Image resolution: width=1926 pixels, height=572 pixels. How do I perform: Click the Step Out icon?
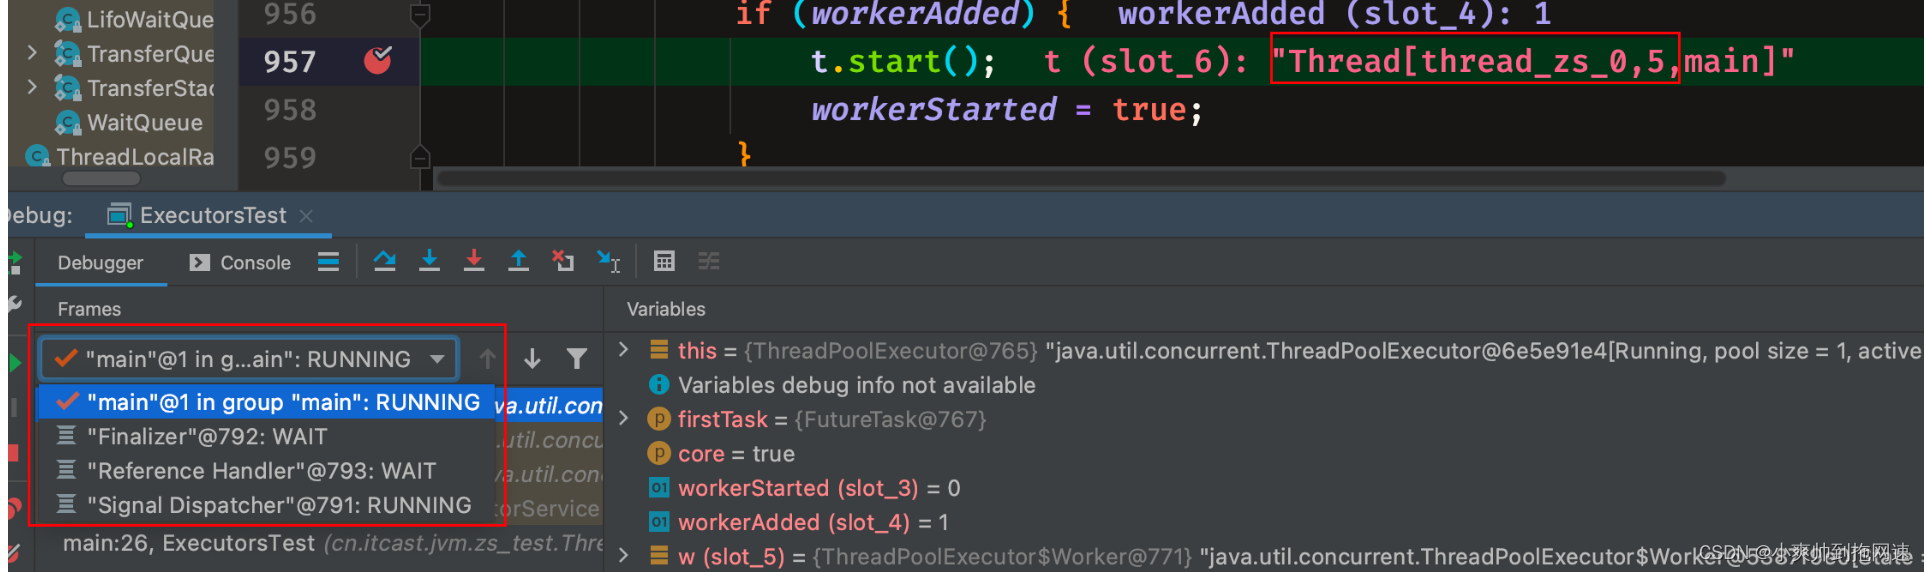pos(519,261)
